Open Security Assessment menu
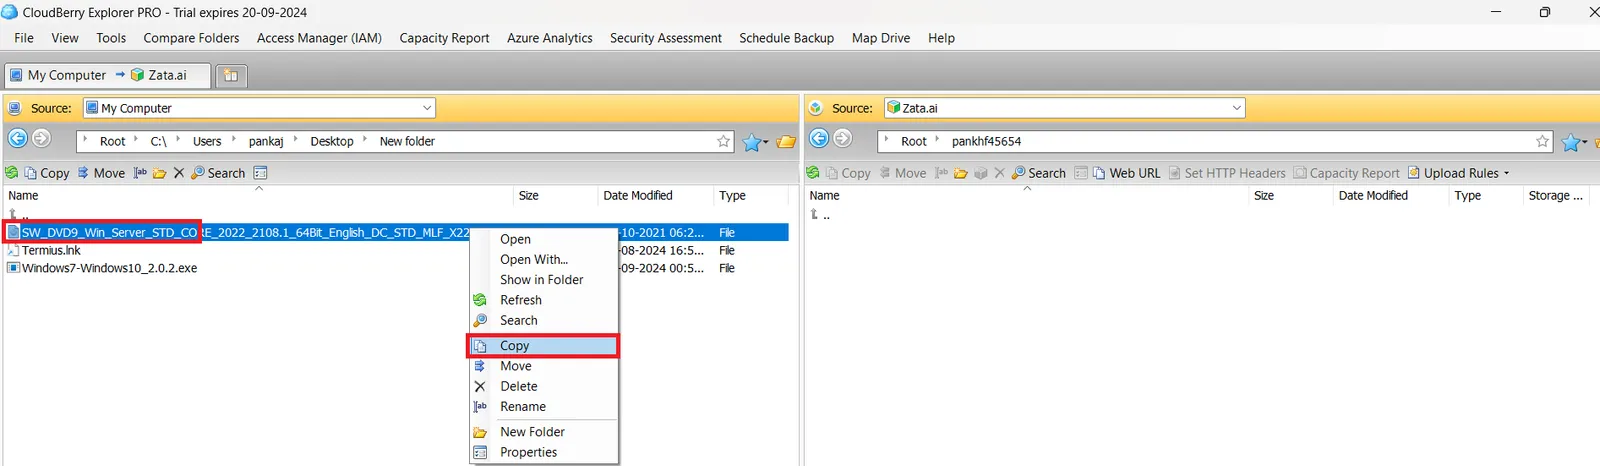Image resolution: width=1600 pixels, height=466 pixels. tap(666, 38)
